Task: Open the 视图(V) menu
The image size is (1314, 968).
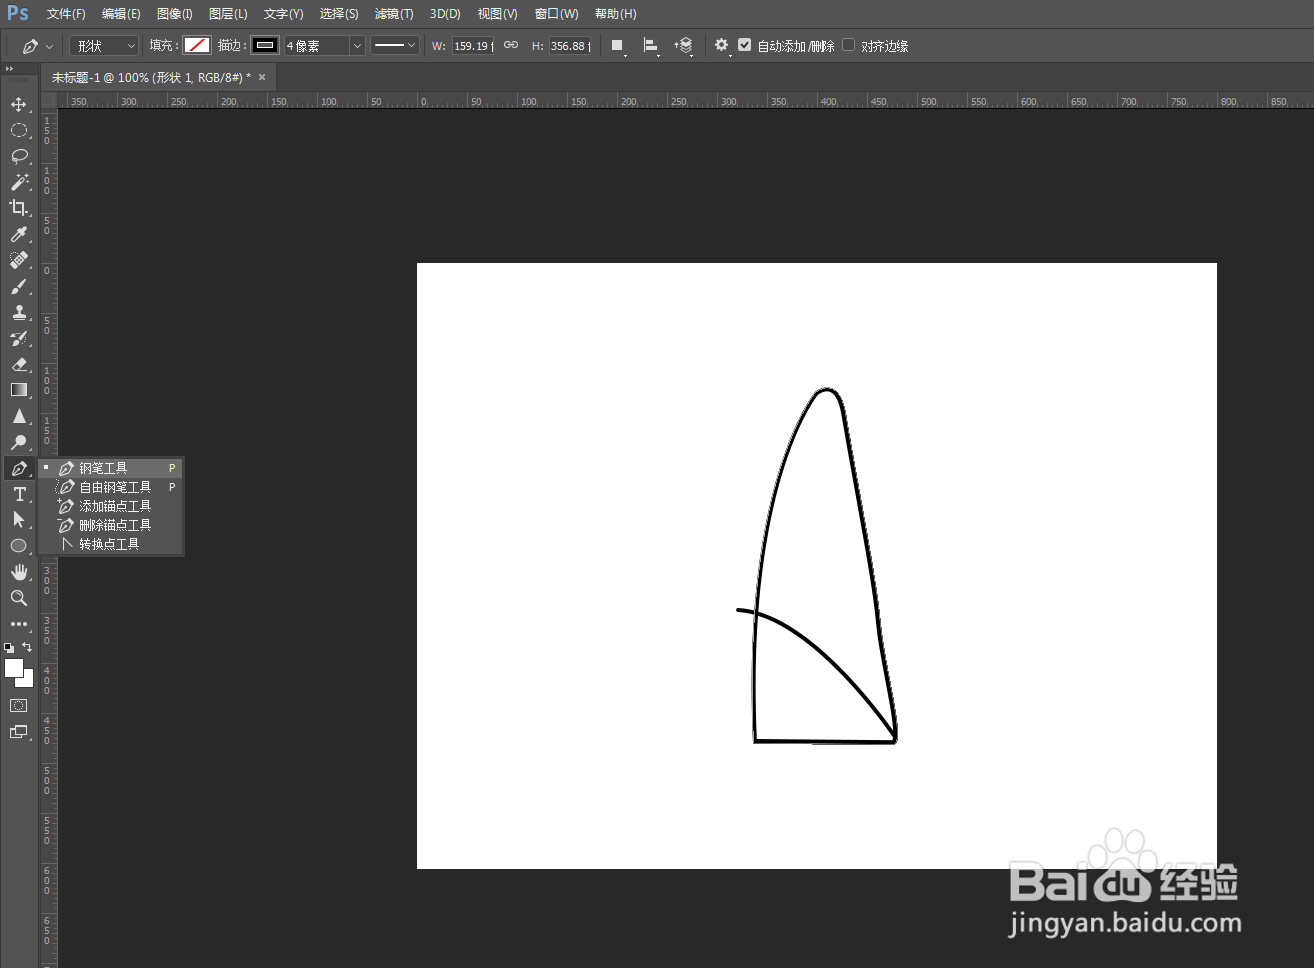Action: point(497,14)
